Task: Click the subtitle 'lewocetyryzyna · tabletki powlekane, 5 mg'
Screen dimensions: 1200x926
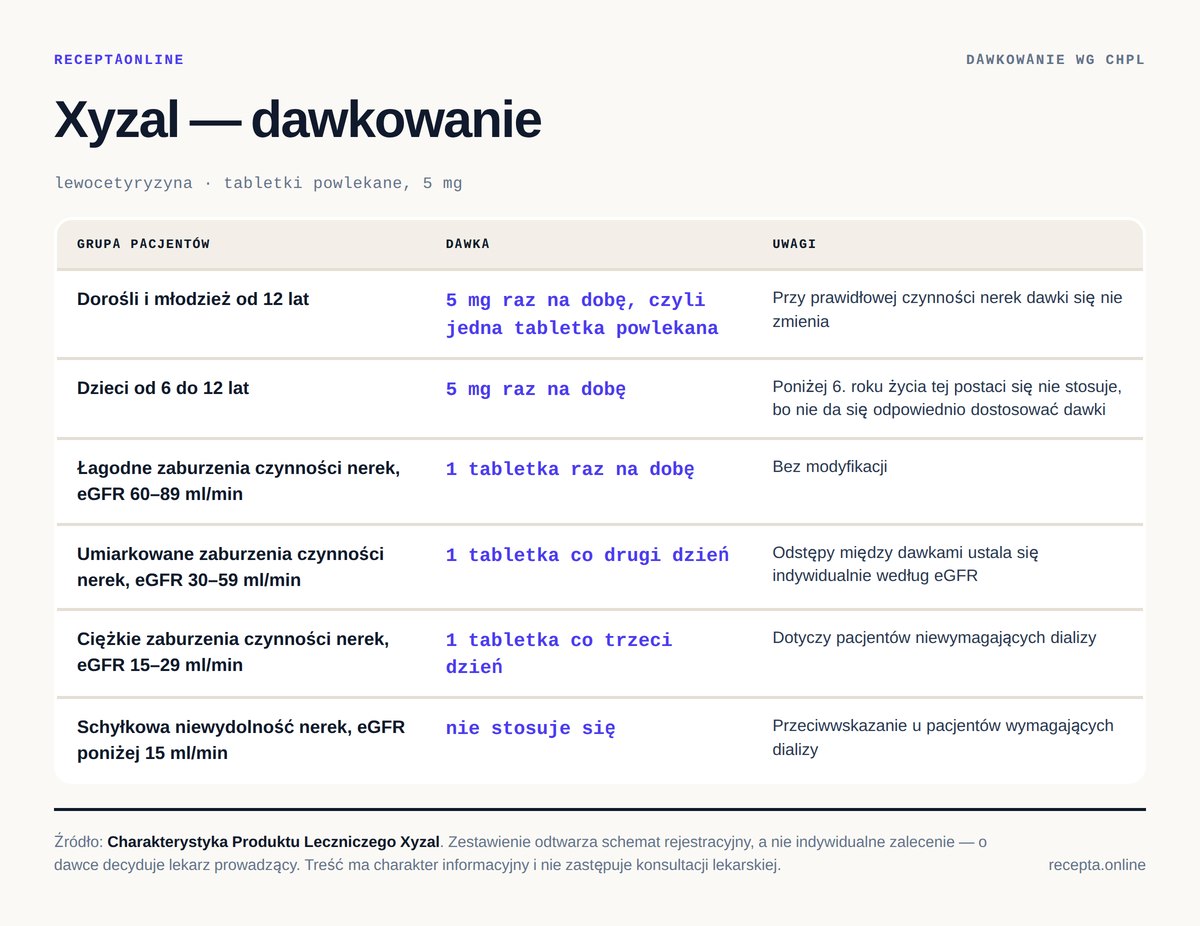Action: (x=258, y=183)
